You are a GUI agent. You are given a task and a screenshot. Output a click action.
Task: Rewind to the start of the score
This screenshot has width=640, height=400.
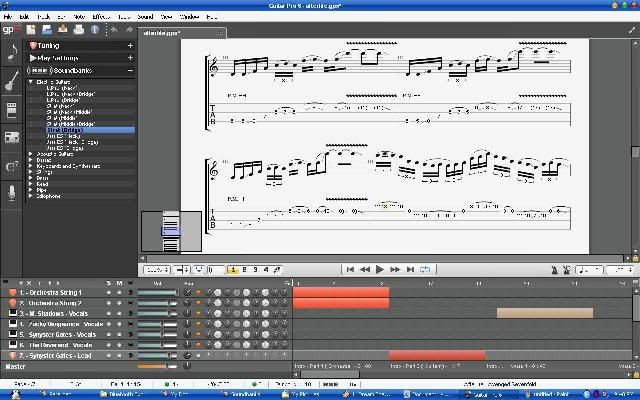click(x=350, y=269)
